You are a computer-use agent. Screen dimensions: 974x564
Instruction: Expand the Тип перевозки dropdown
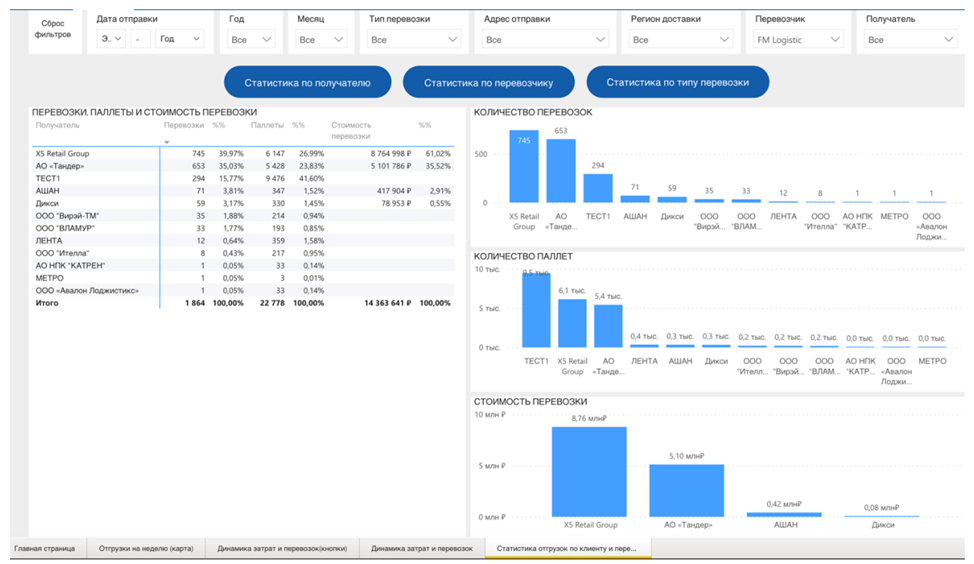(x=413, y=39)
